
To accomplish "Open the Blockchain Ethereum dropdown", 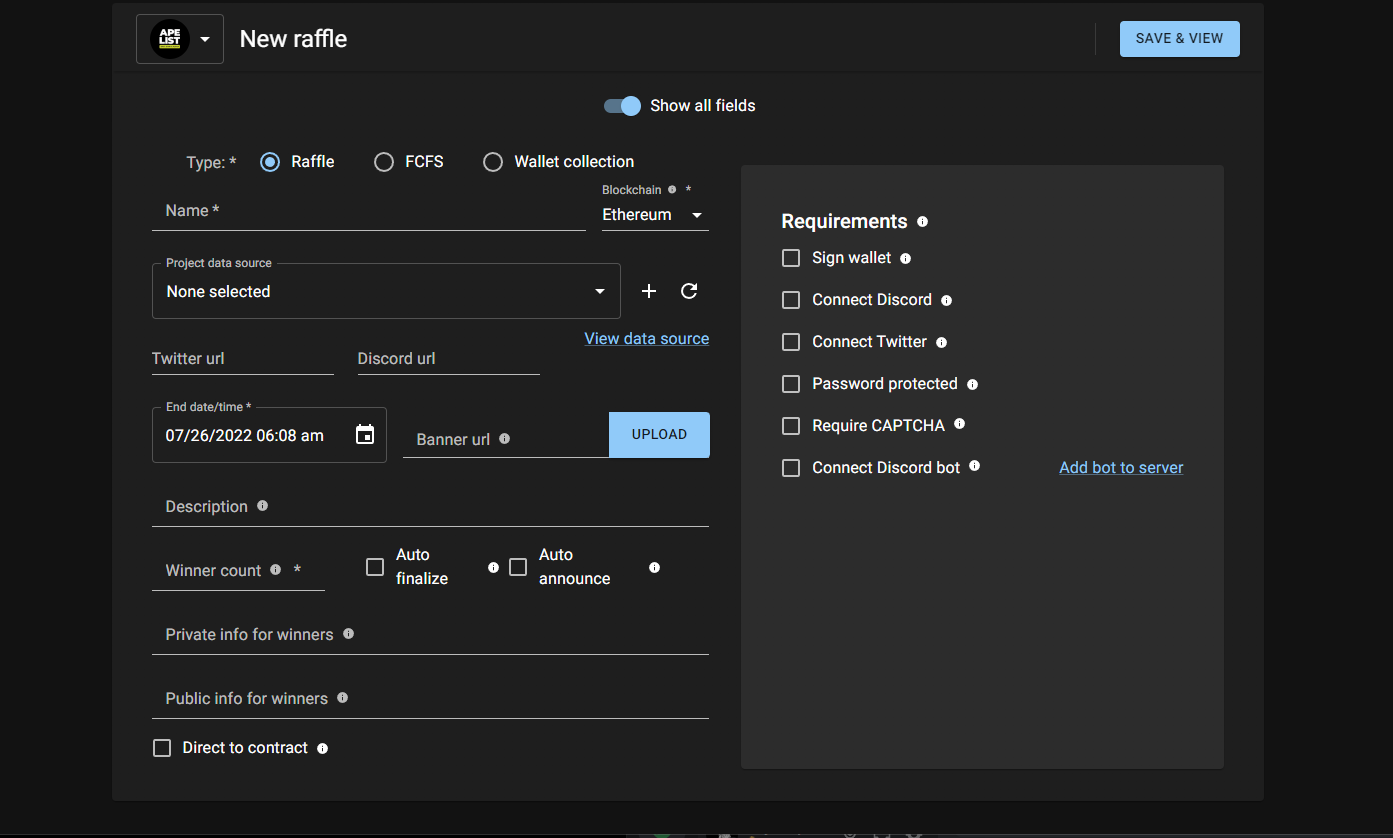I will 654,215.
